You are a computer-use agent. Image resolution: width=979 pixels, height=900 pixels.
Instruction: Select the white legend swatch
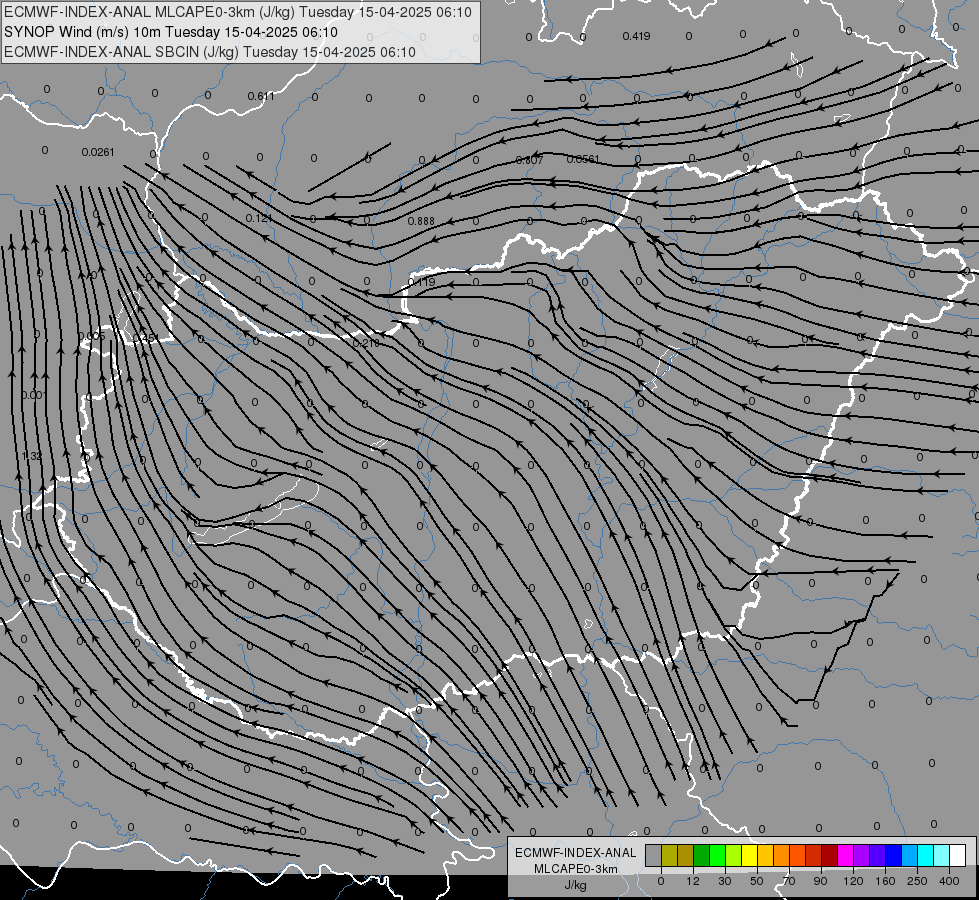tap(958, 856)
